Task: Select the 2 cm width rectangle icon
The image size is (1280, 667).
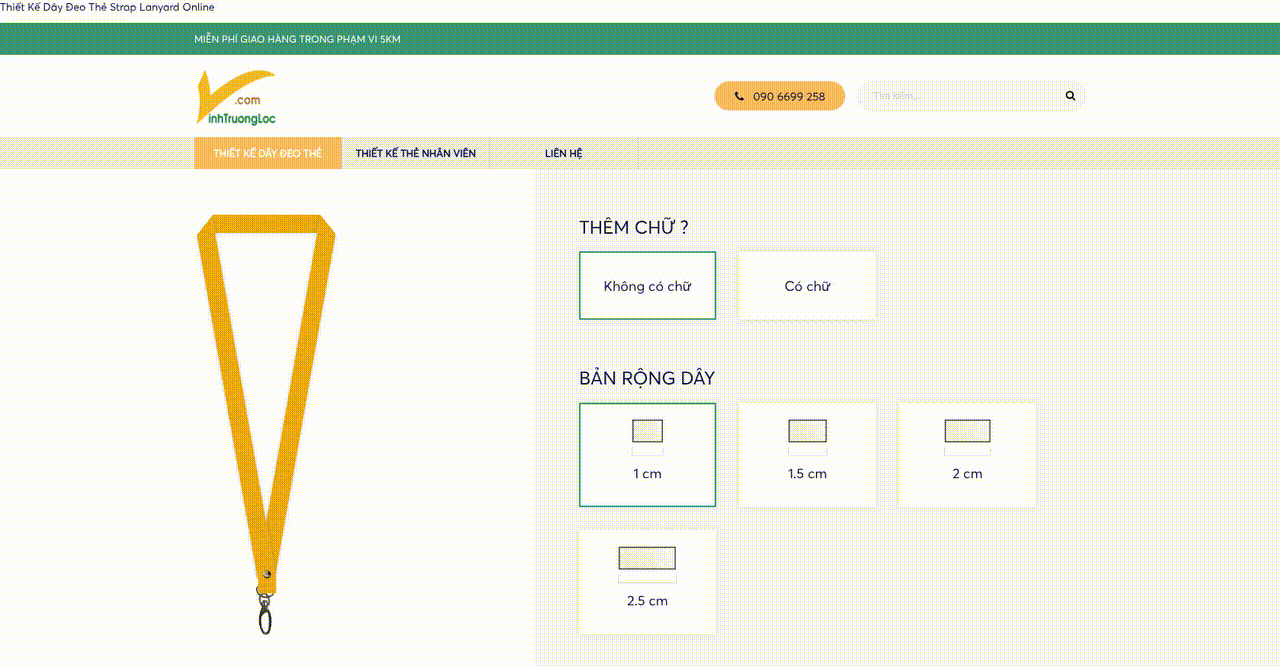Action: [967, 431]
